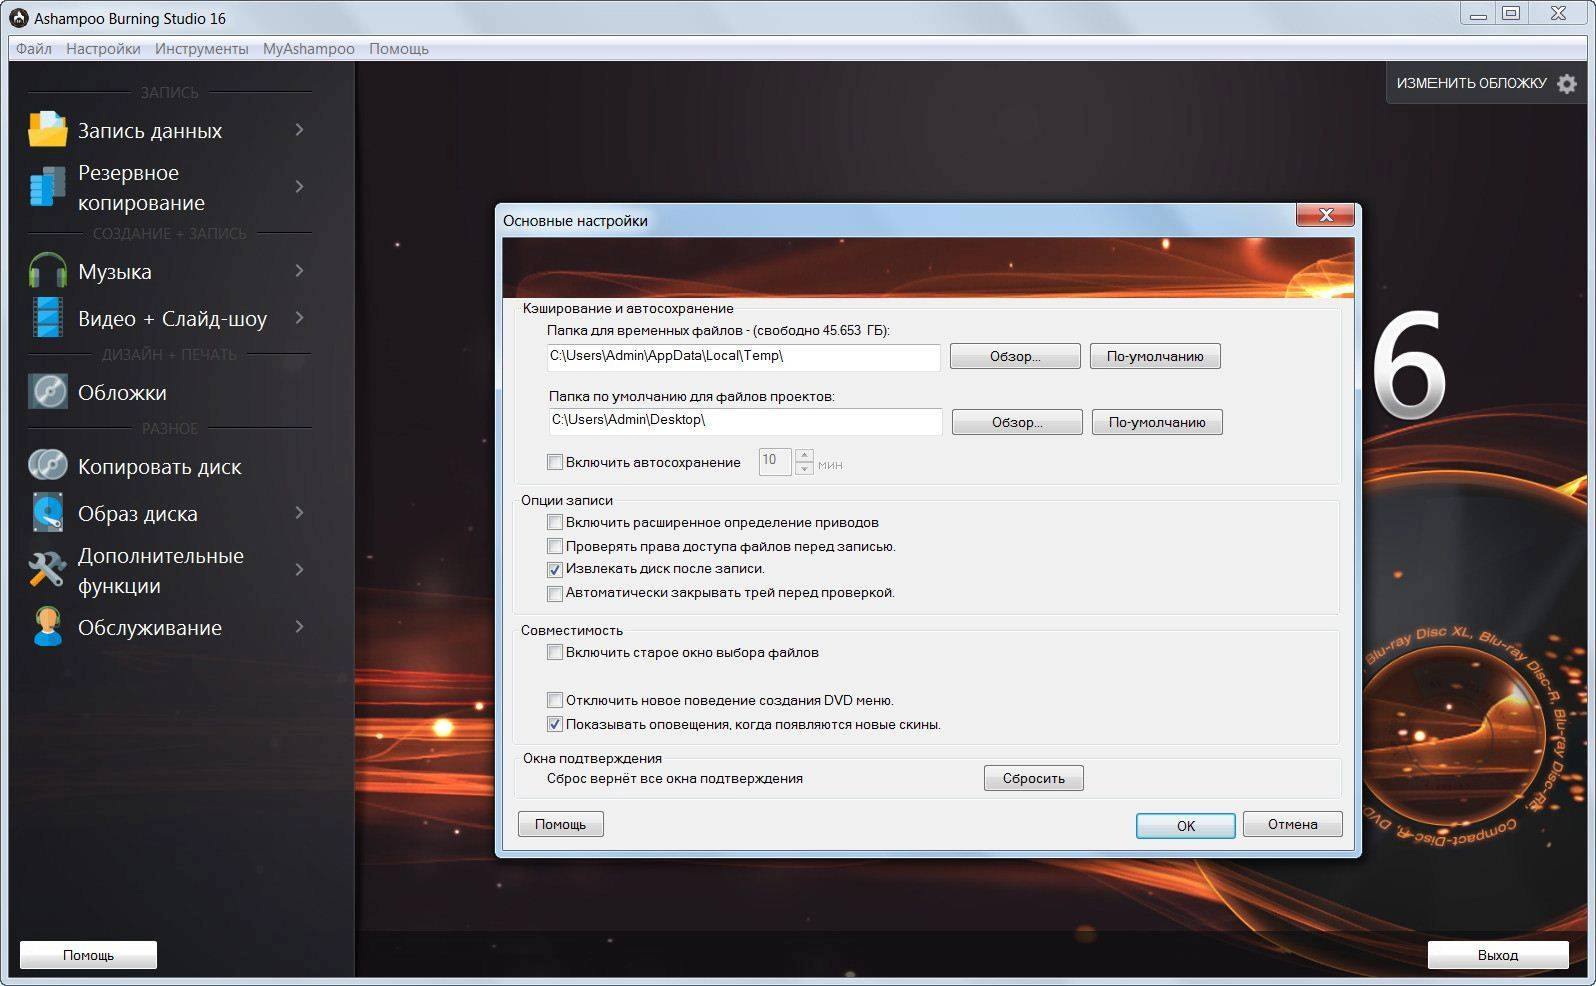
Task: Click the autosave minutes value field
Action: [x=775, y=461]
